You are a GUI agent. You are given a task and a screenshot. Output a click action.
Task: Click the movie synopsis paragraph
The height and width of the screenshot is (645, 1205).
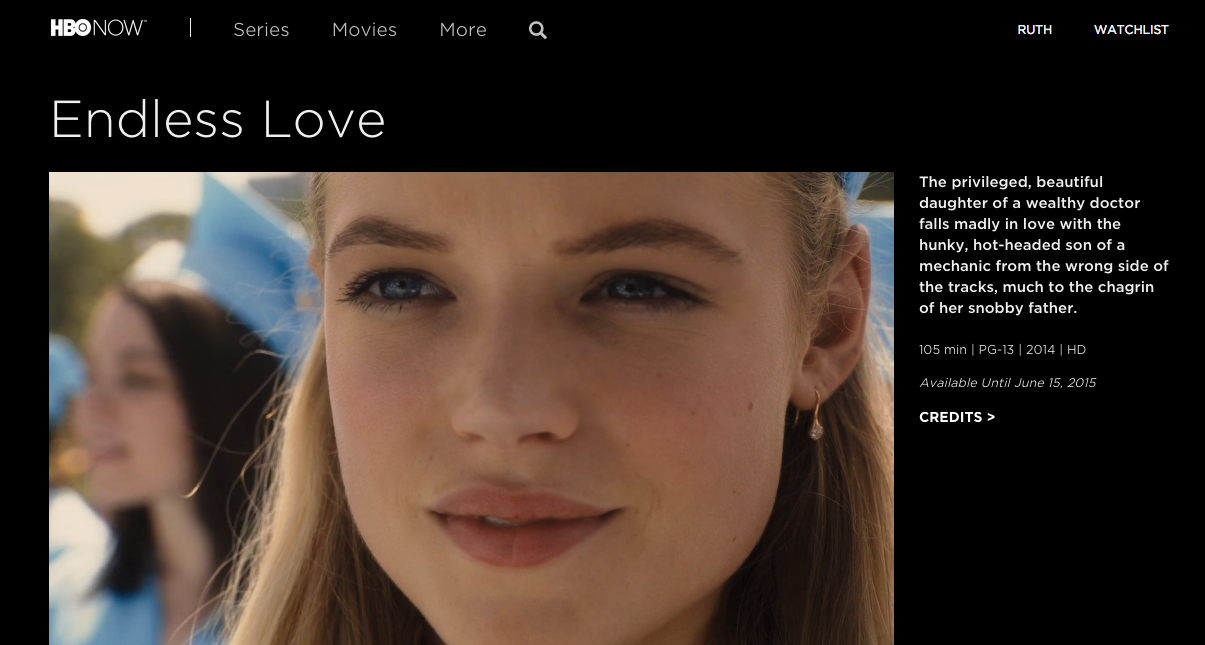tap(1044, 245)
